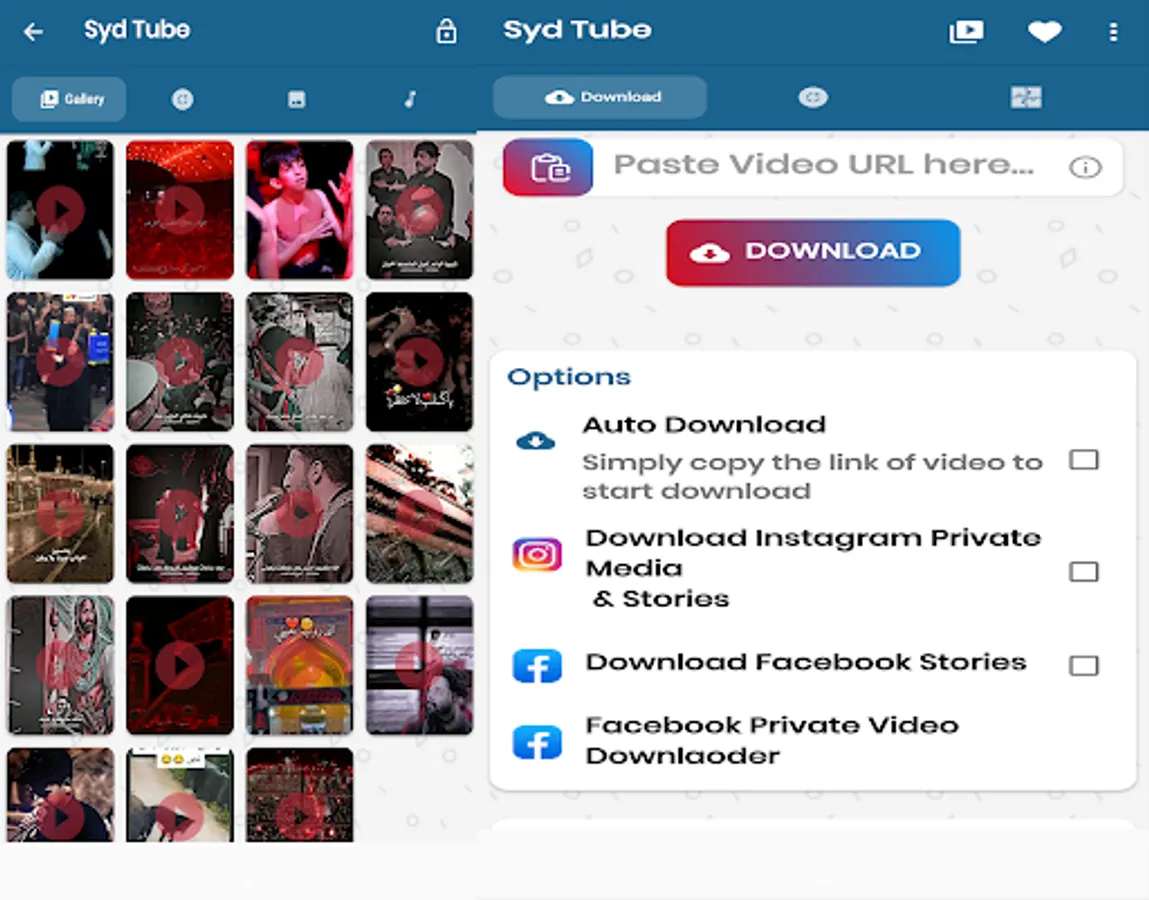Open the video with red carpet and lights
Image resolution: width=1149 pixels, height=900 pixels.
[180, 210]
